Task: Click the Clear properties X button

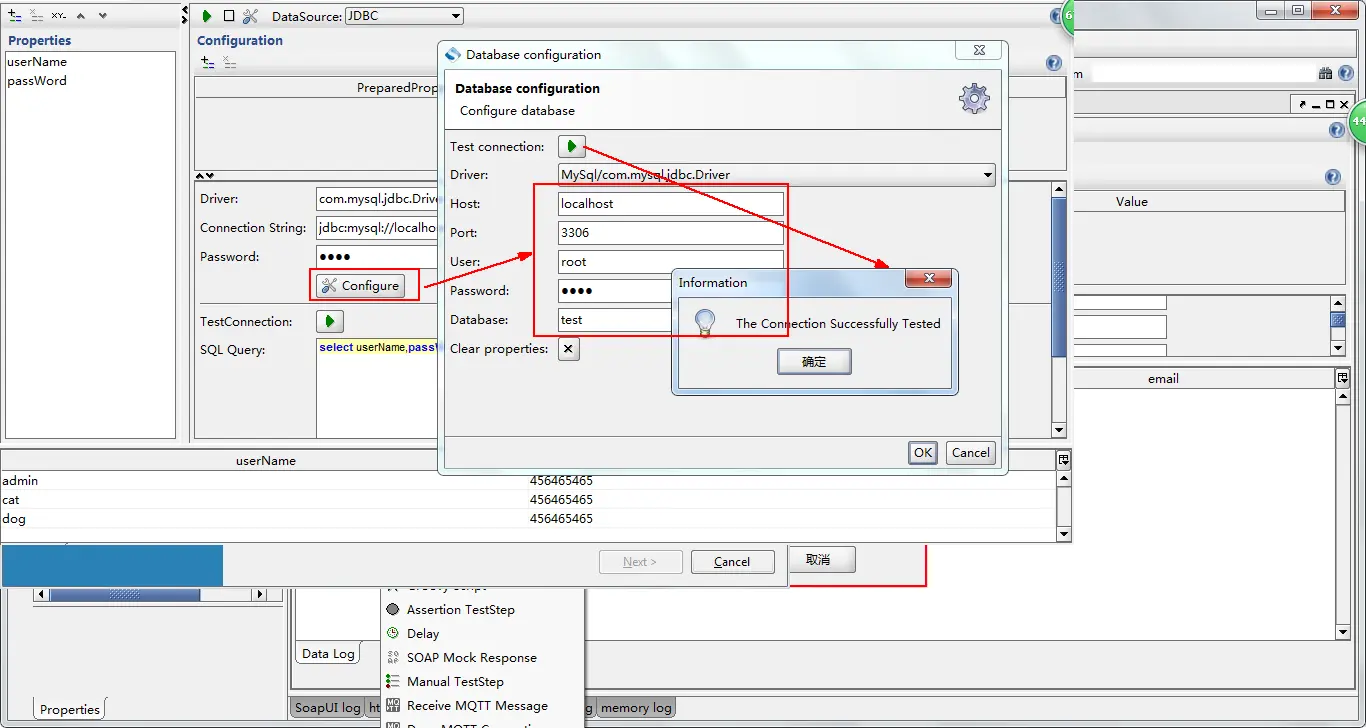Action: tap(568, 349)
